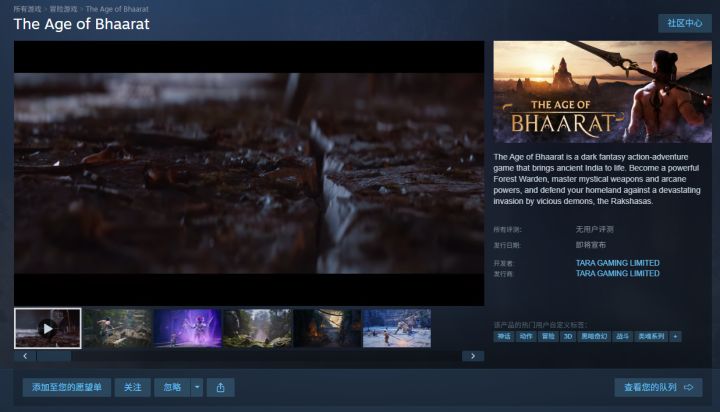View the misty forest path screenshot thumbnail
This screenshot has width=720, height=412.
click(257, 328)
